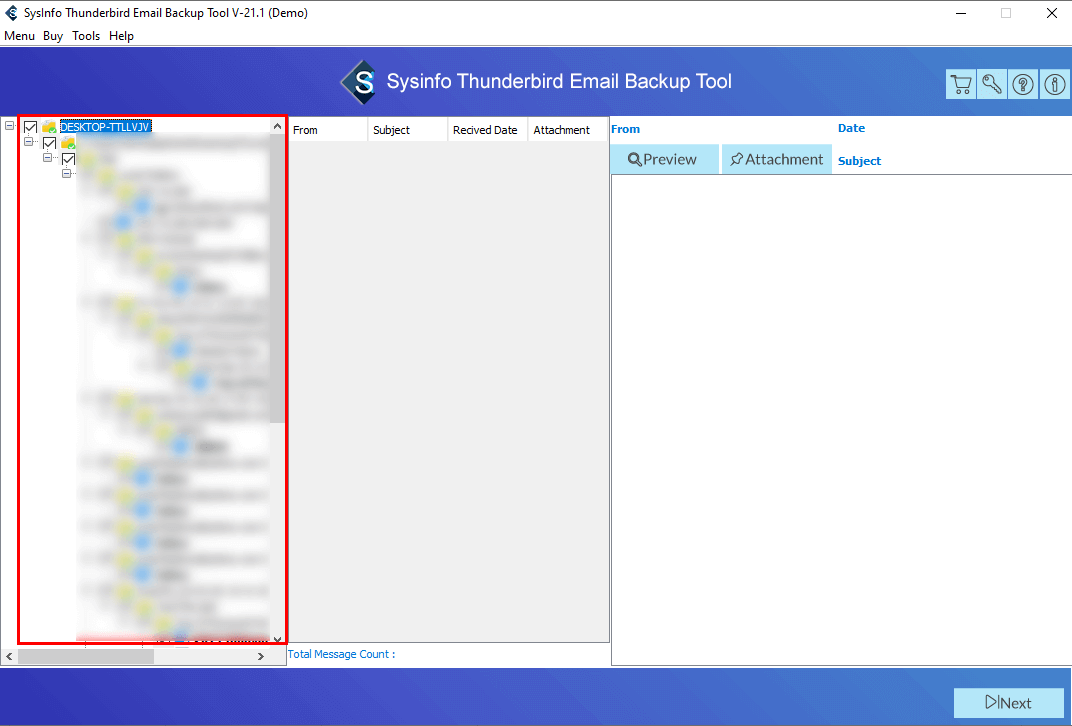Image resolution: width=1072 pixels, height=726 pixels.
Task: Collapse the second-level tree node
Action: pos(28,142)
